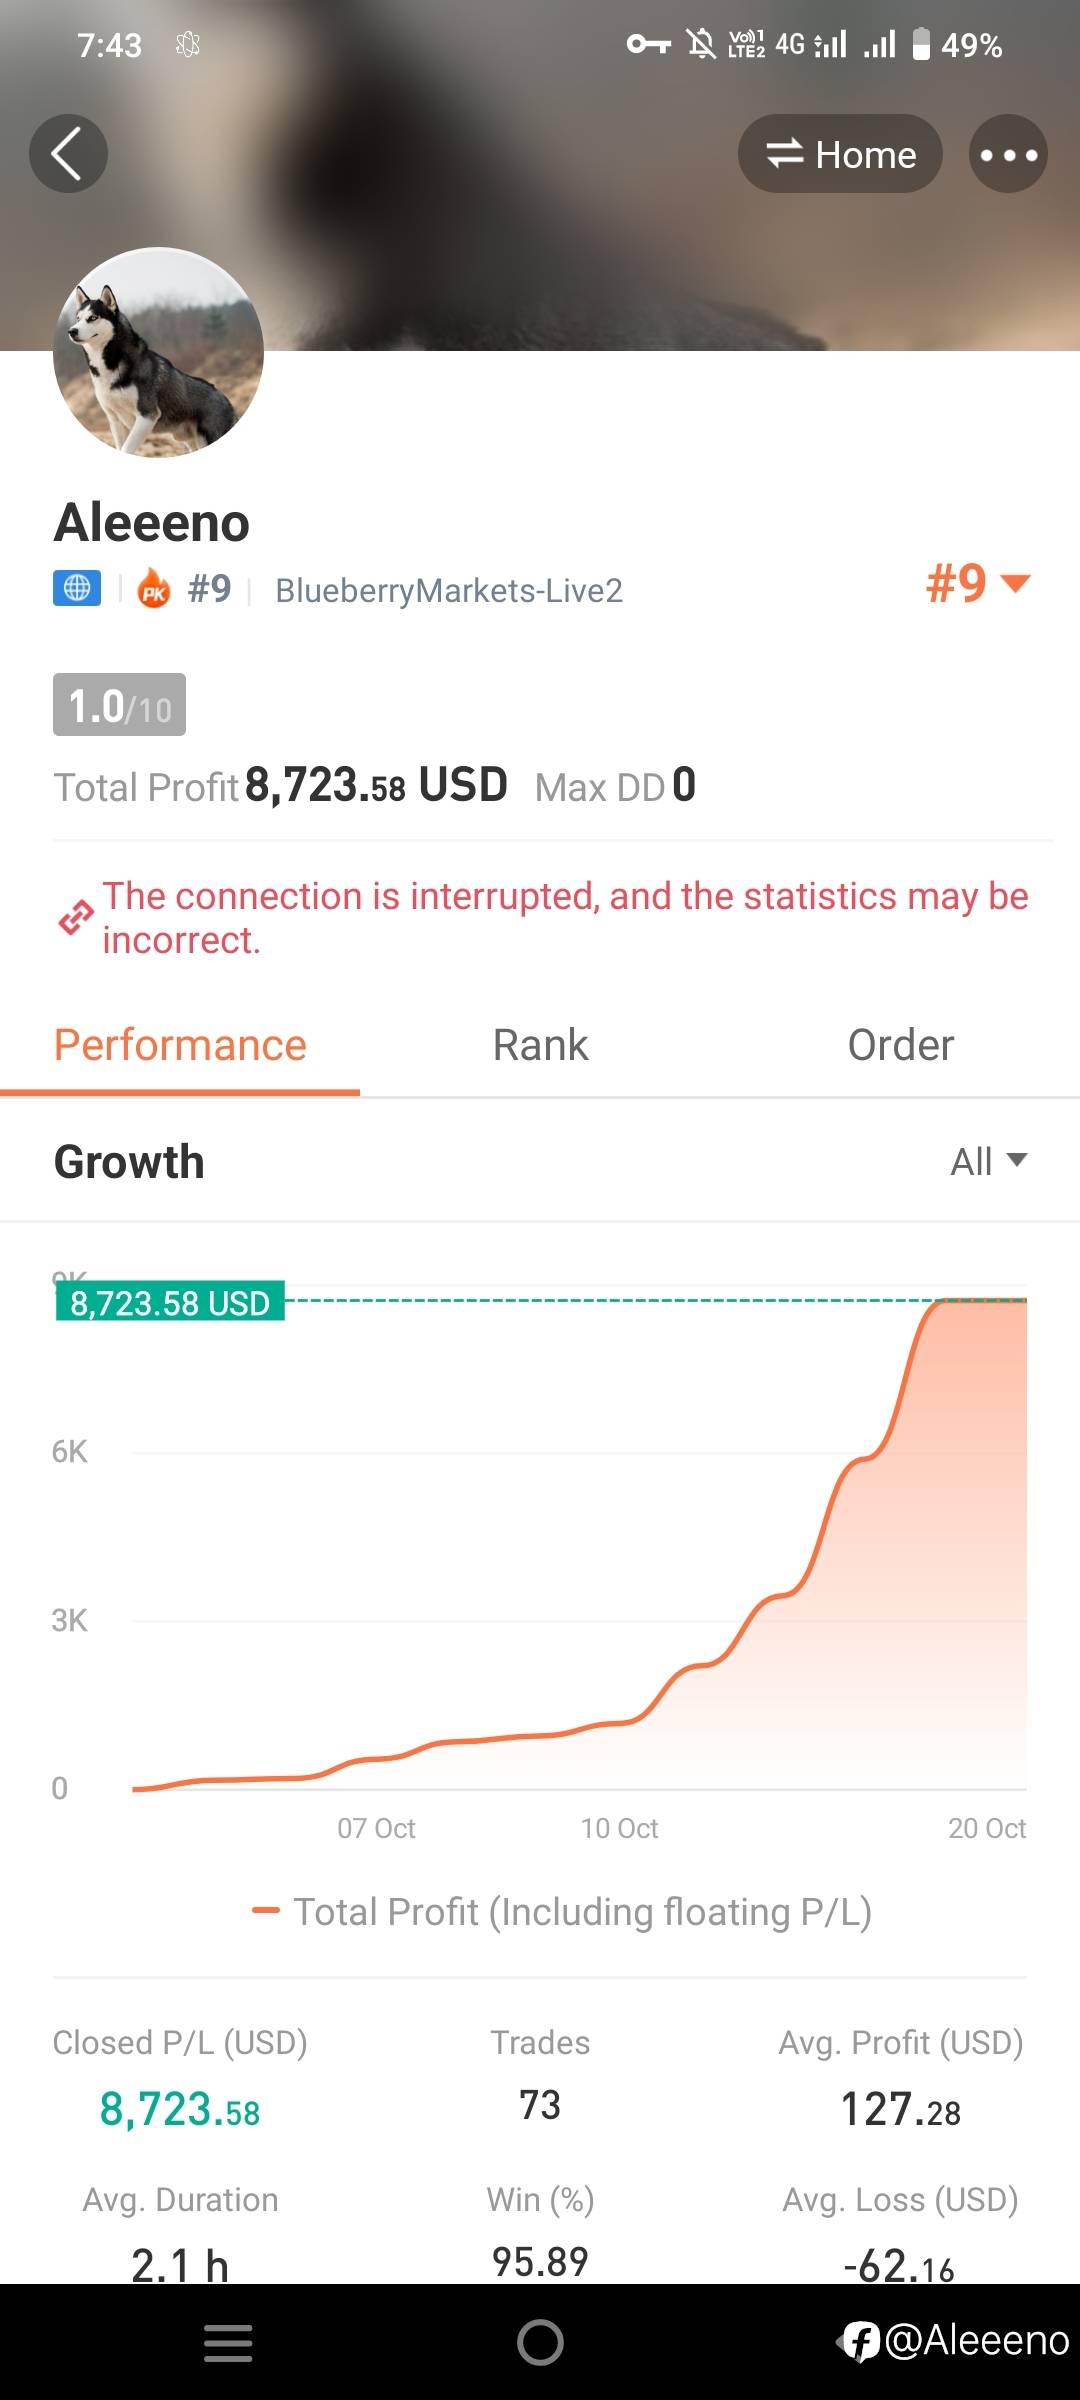
Task: Switch to the Rank tab
Action: tap(540, 1045)
